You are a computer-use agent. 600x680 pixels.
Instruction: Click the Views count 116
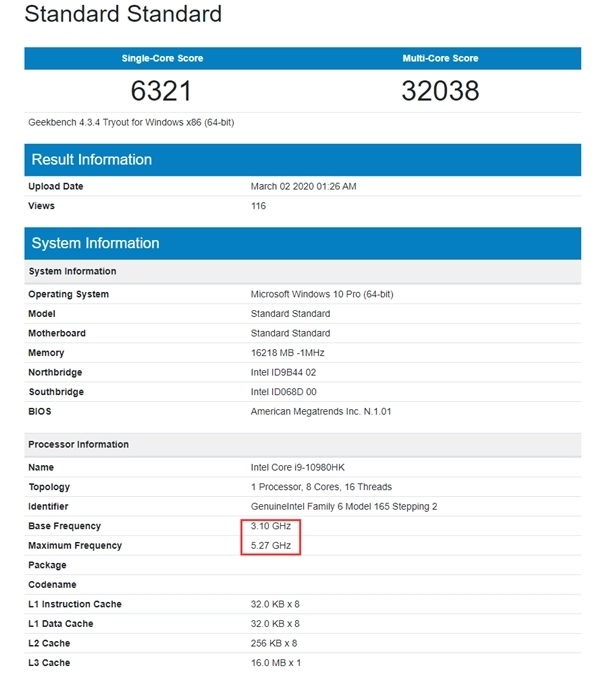[x=258, y=206]
